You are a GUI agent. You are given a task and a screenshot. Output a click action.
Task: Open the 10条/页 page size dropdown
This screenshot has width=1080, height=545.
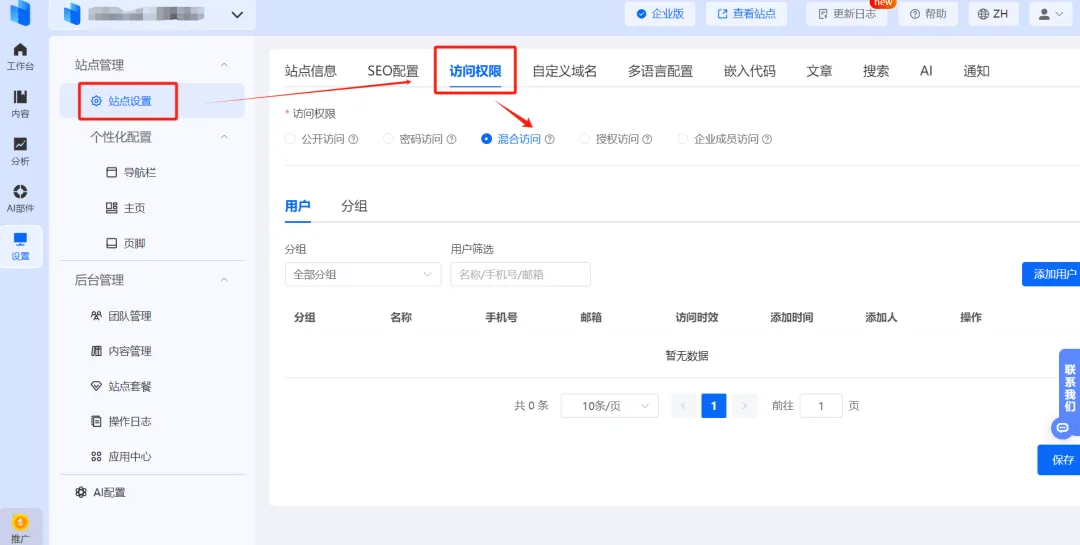pos(610,406)
